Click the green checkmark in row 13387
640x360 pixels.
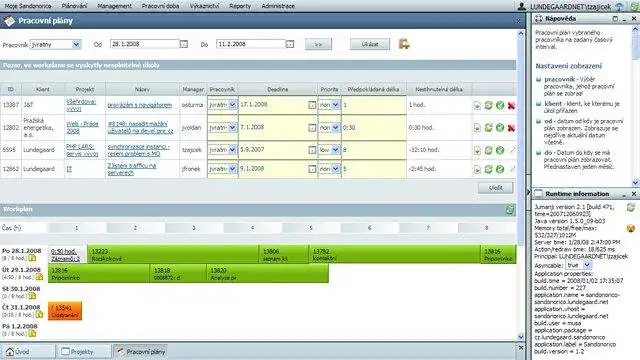tap(500, 105)
